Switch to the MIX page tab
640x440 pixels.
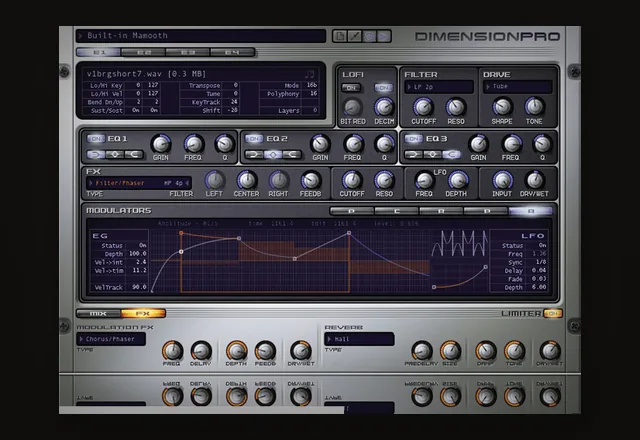(x=98, y=313)
